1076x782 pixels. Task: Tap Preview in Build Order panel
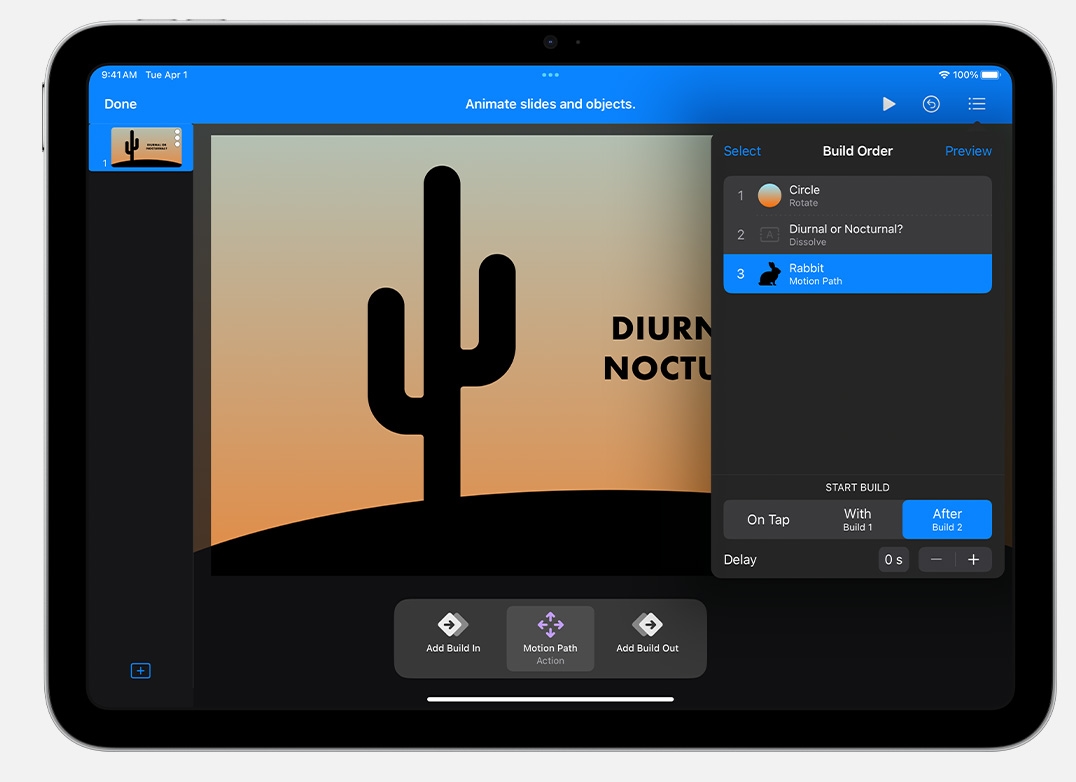coord(968,151)
